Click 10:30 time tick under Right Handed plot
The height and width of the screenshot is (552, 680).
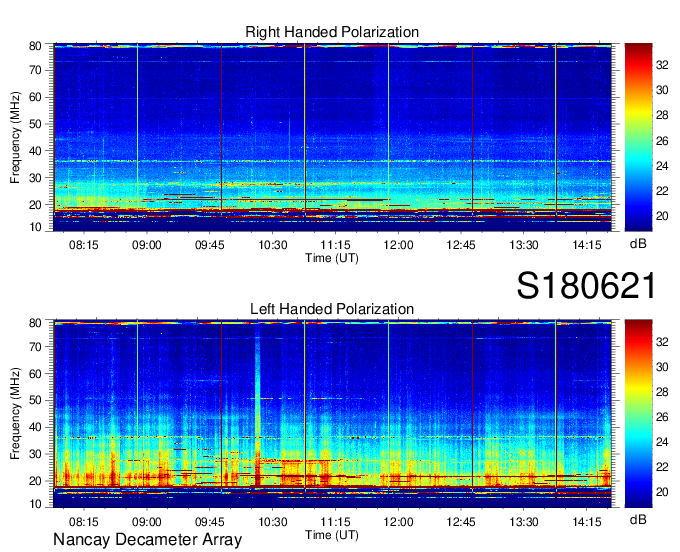click(x=273, y=245)
